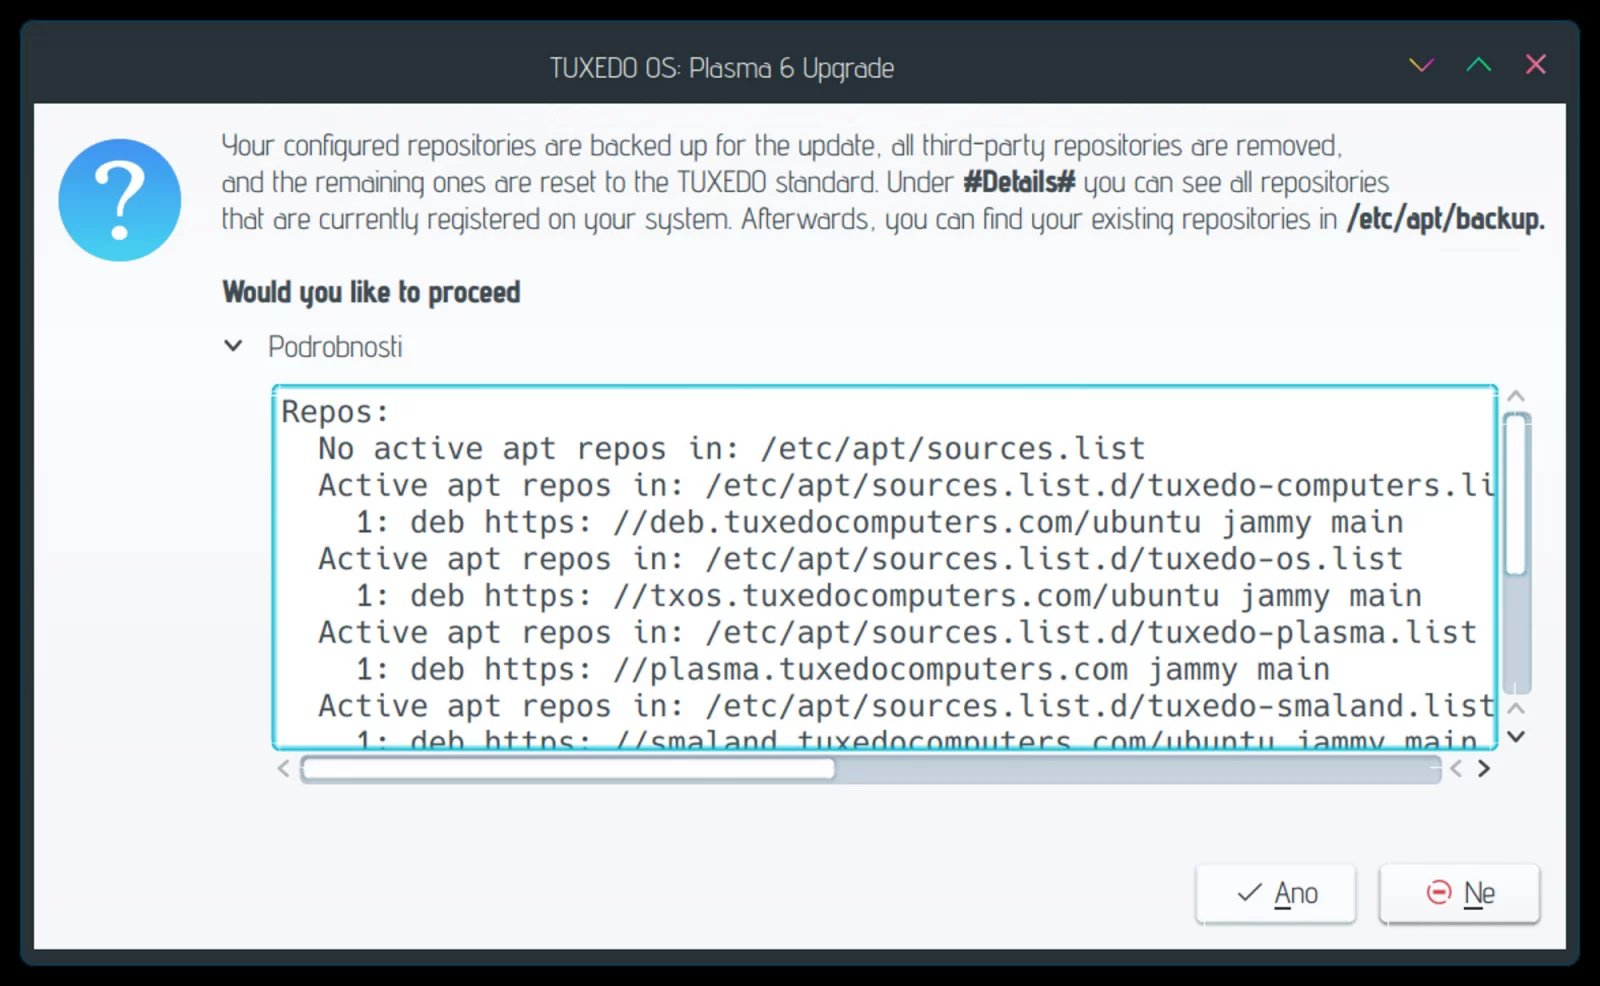The height and width of the screenshot is (986, 1600).
Task: Click the txos.tuxedocomputers.com repo line
Action: (x=889, y=596)
